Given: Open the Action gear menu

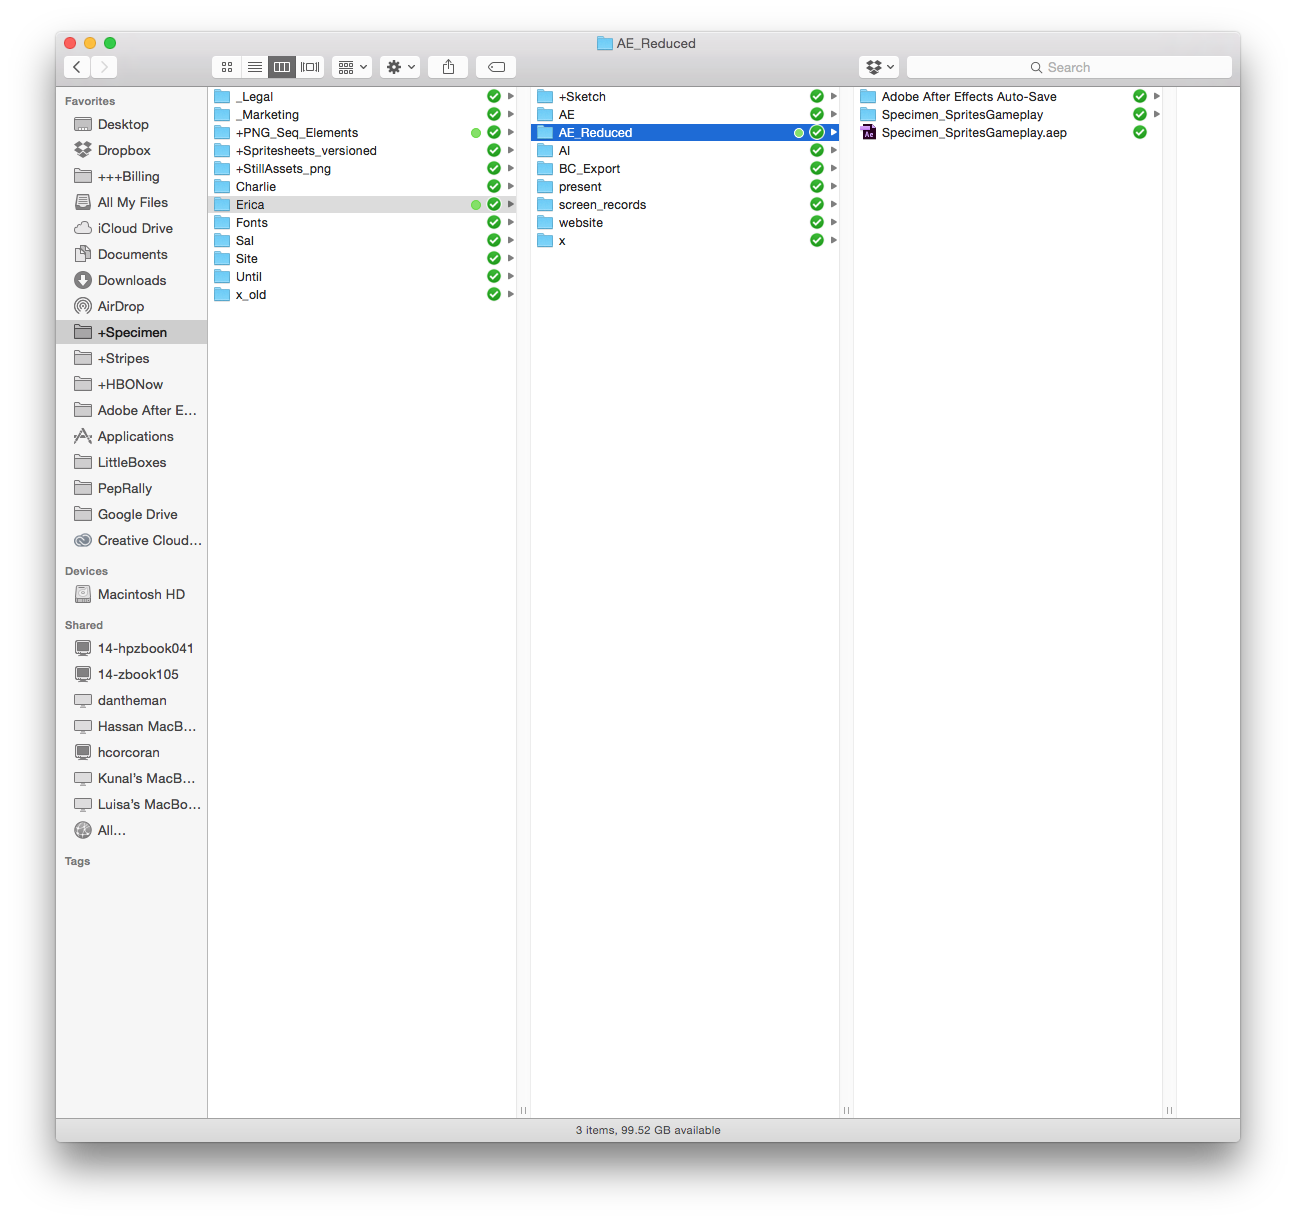Looking at the screenshot, I should point(400,67).
